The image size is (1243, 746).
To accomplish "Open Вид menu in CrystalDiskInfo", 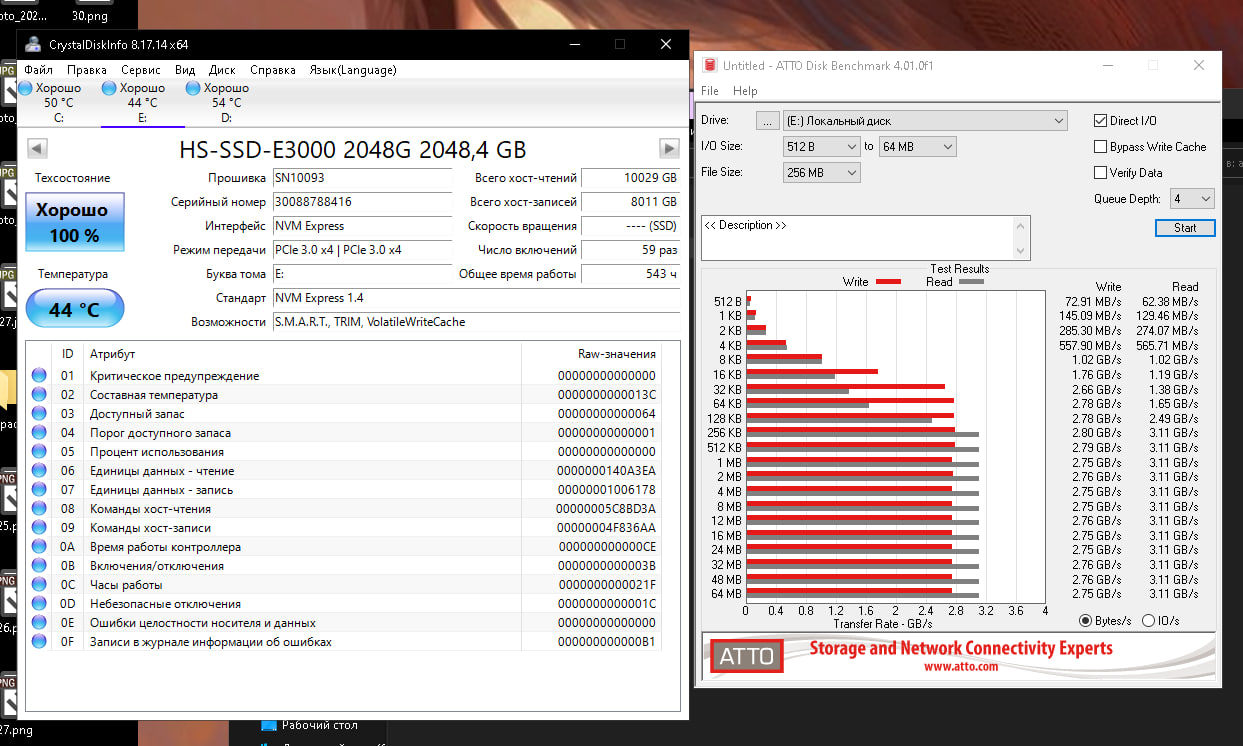I will click(x=185, y=70).
